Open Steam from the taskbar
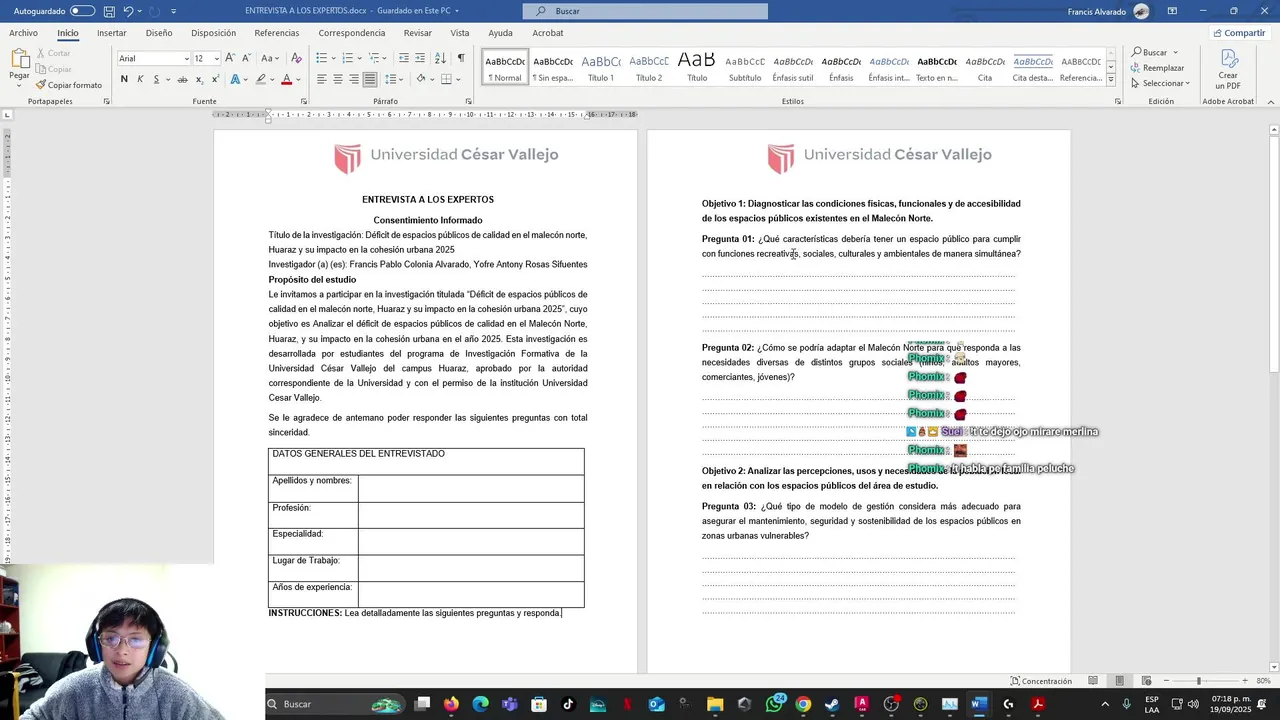Viewport: 1280px width, 720px height. 832,704
